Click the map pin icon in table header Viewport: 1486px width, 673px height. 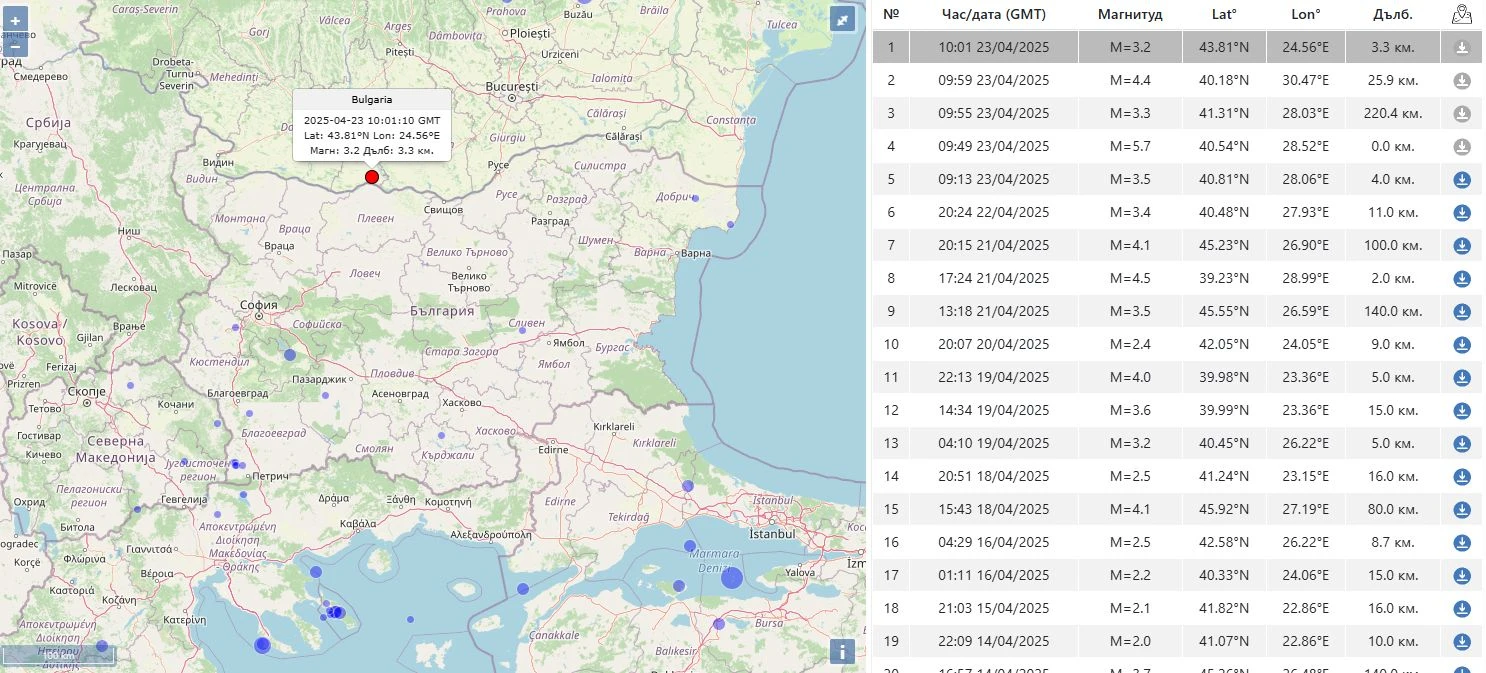1462,14
